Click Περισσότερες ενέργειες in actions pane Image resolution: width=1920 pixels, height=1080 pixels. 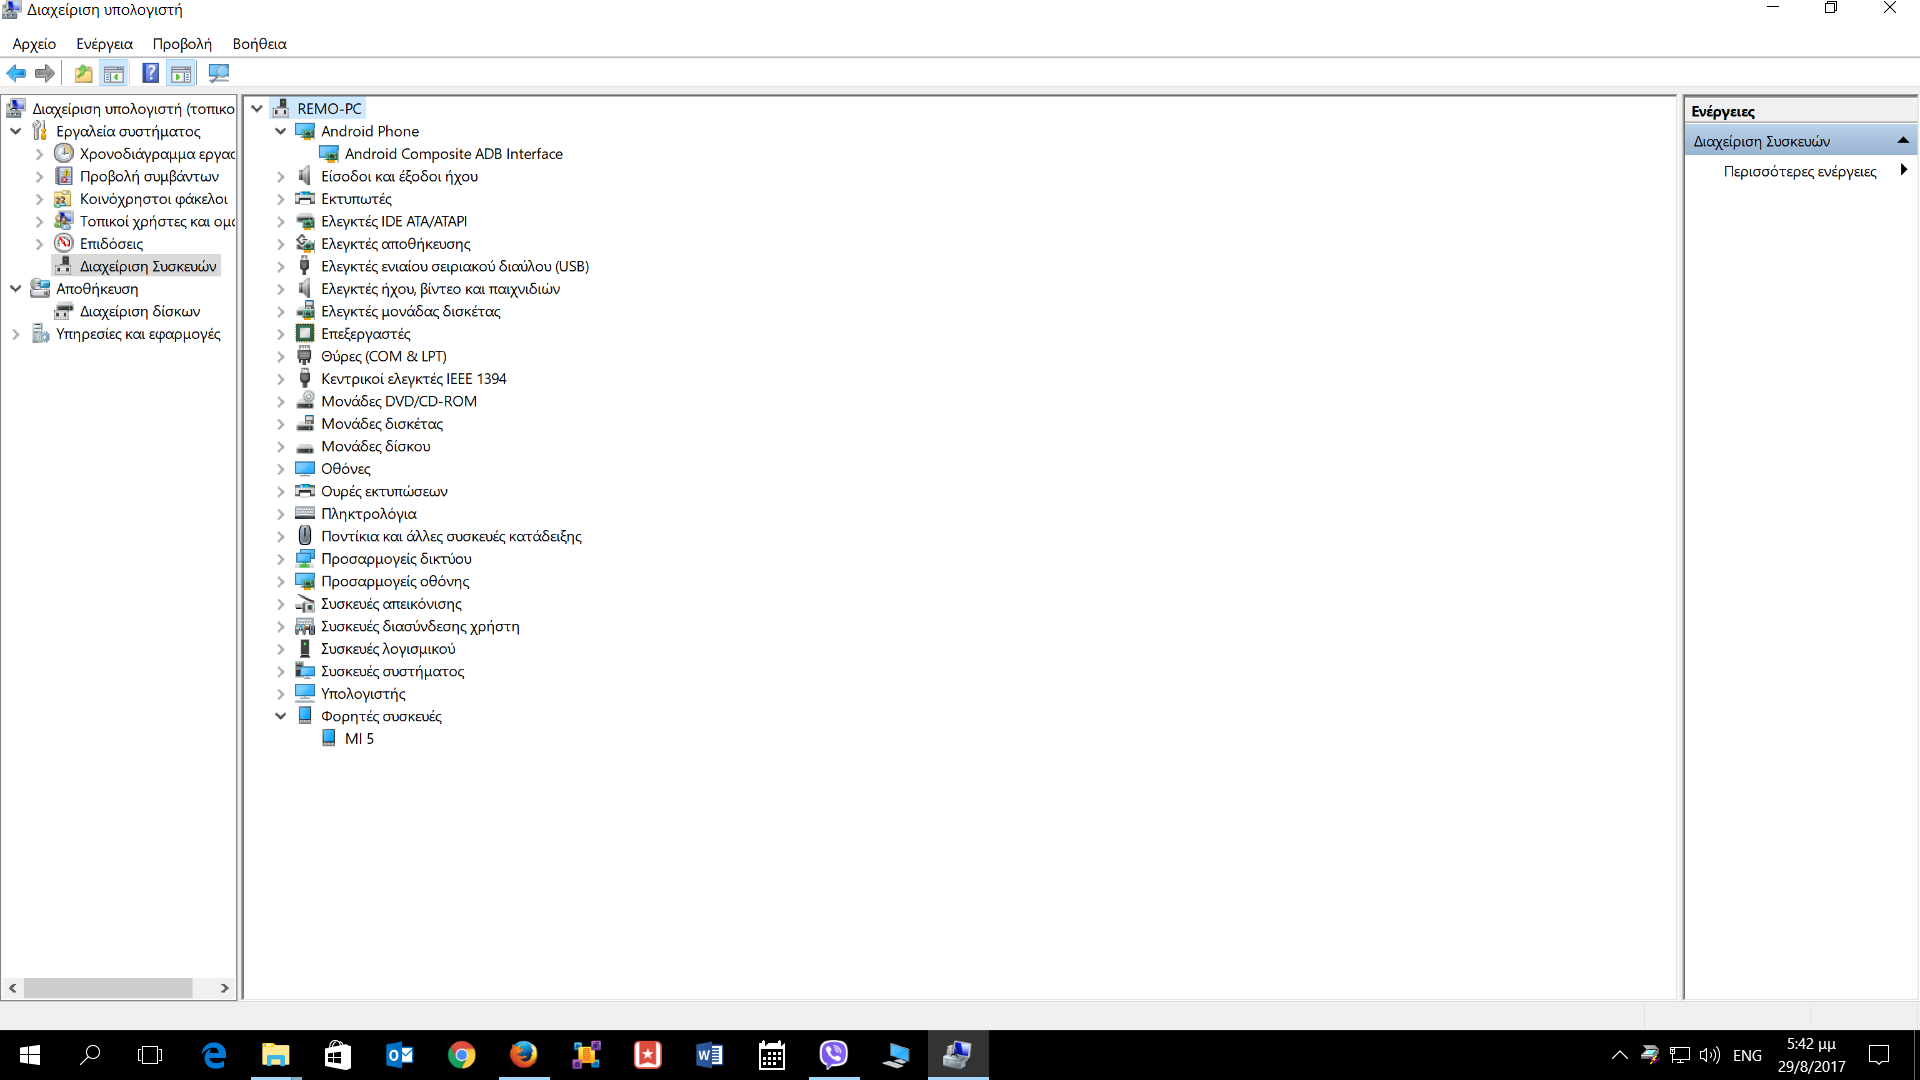[x=1799, y=171]
